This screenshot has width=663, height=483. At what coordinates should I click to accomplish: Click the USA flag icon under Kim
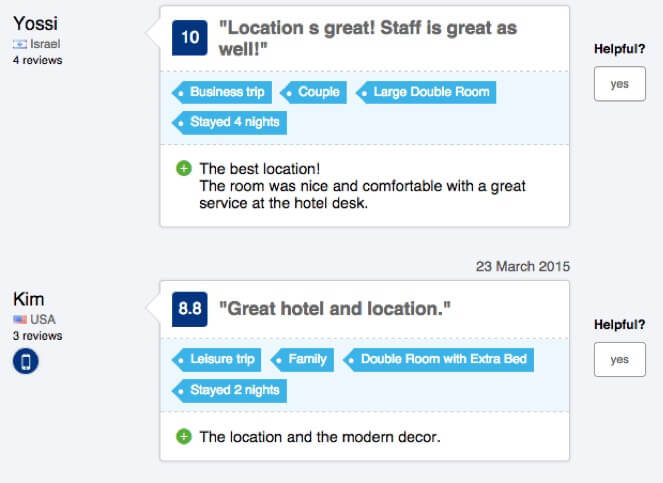point(20,319)
